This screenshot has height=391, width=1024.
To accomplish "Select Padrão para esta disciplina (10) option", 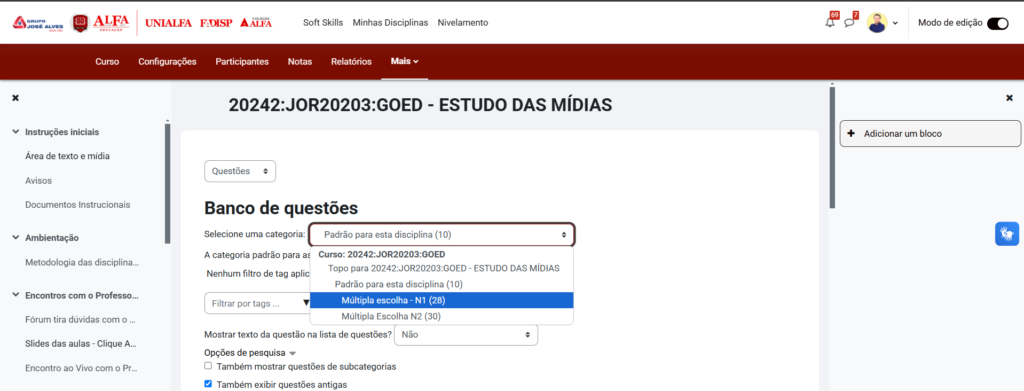I will pos(441,285).
